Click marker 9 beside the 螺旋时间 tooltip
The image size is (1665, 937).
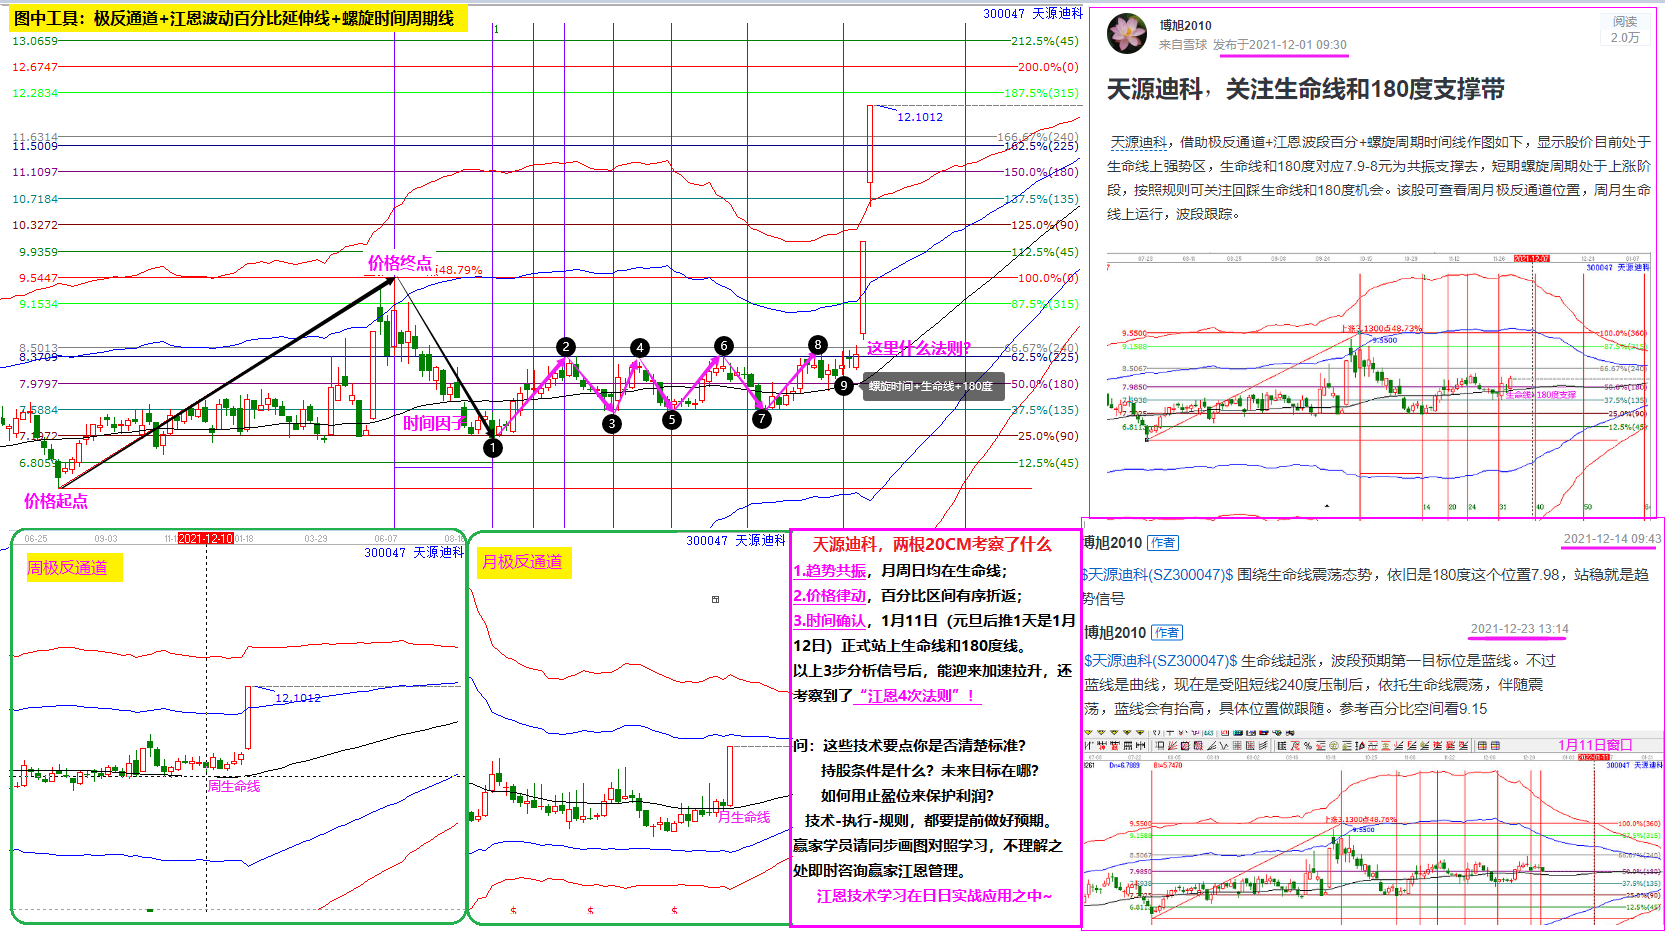click(x=844, y=386)
